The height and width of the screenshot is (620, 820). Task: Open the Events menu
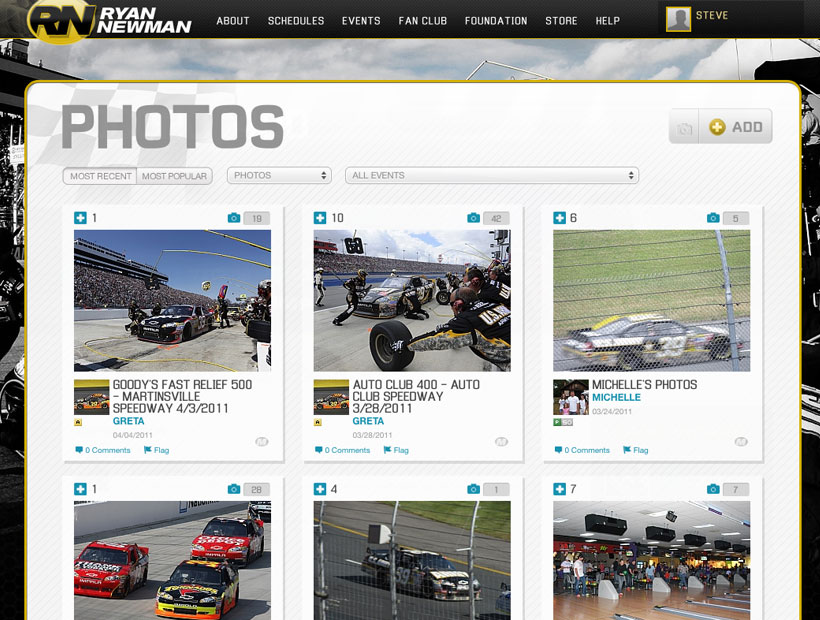[x=361, y=21]
